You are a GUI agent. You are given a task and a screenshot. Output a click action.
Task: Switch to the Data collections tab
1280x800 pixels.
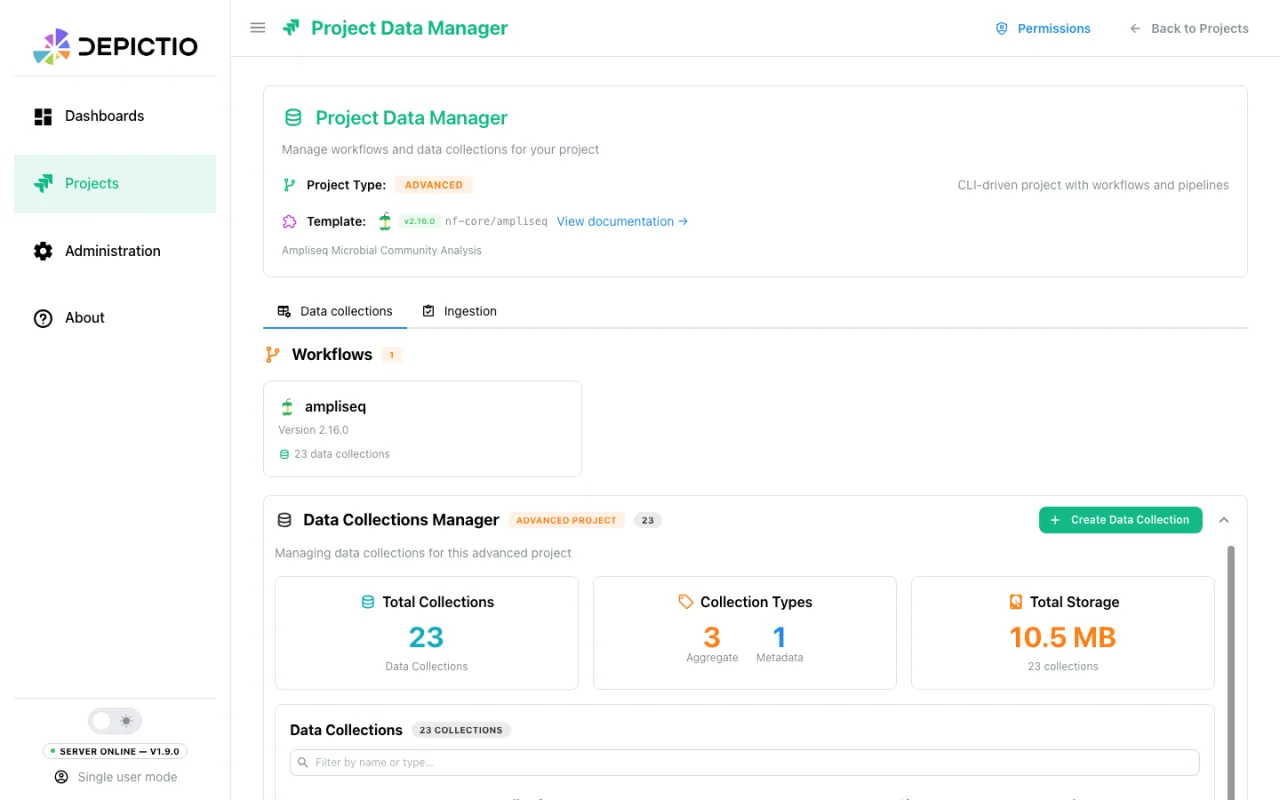335,311
